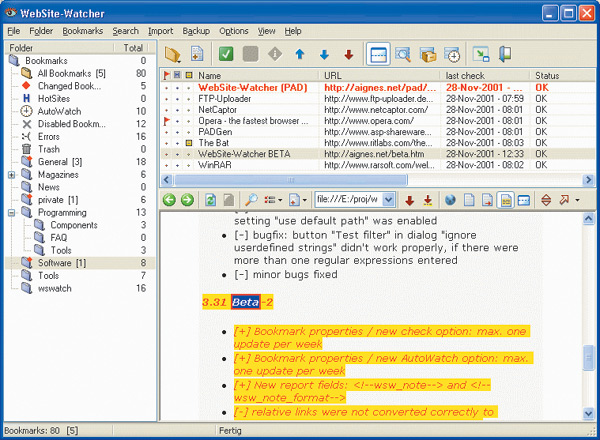This screenshot has width=600, height=440.
Task: Click the vertical scrollbar thumb of page view
Action: click(588, 358)
